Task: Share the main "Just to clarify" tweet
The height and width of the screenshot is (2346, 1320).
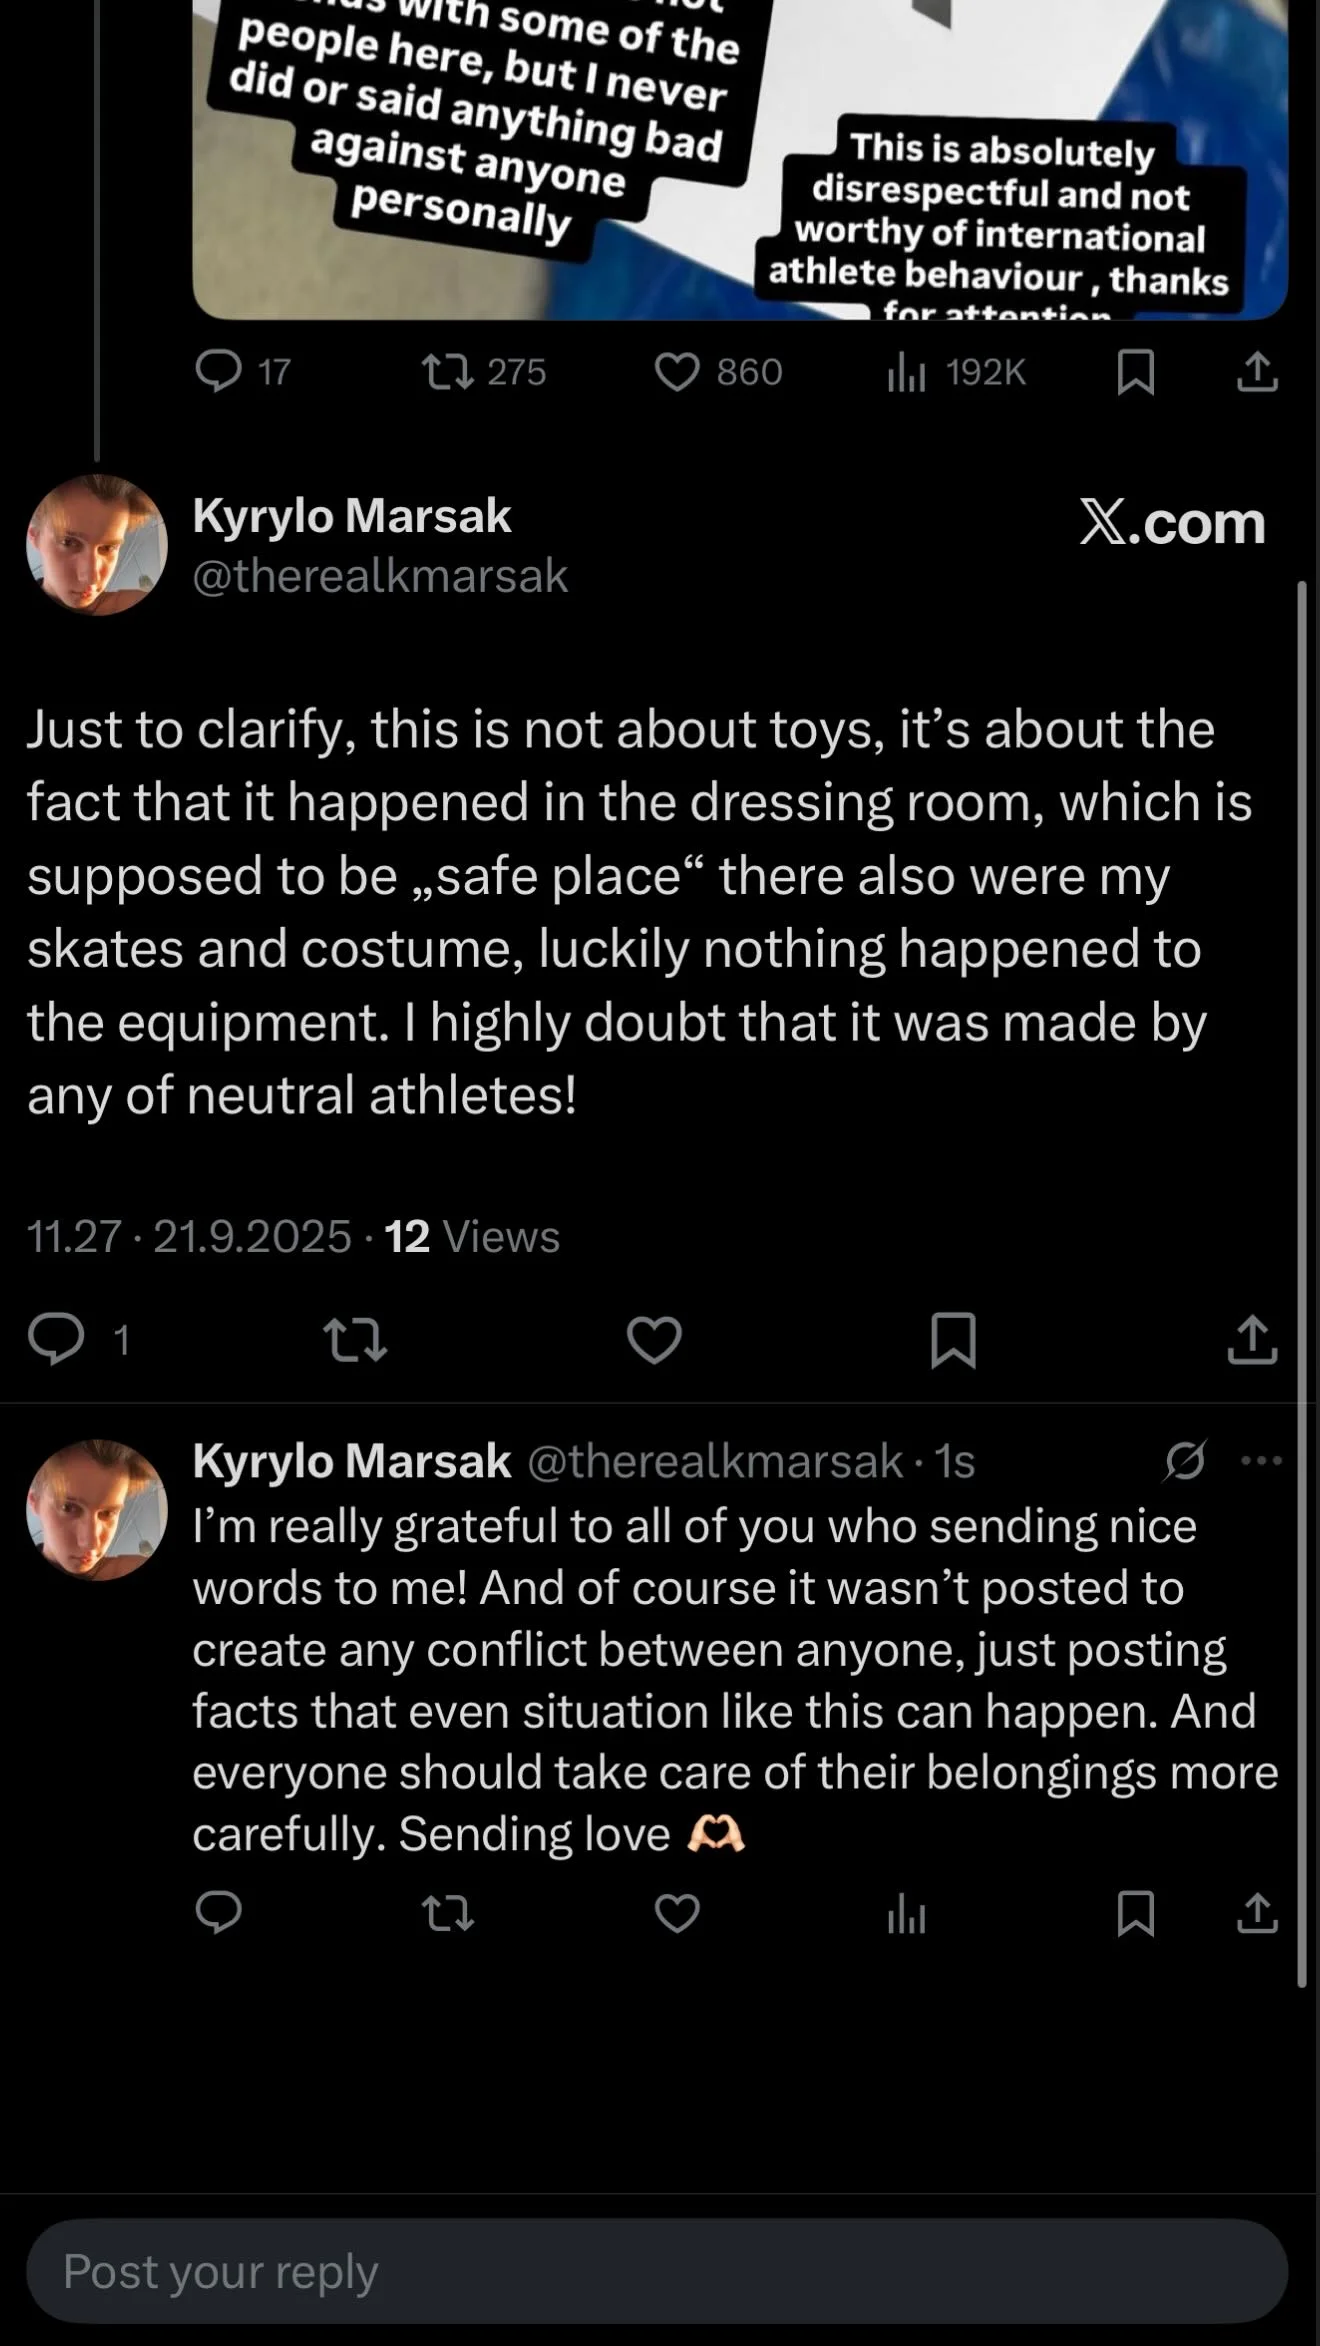Action: coord(1252,1339)
